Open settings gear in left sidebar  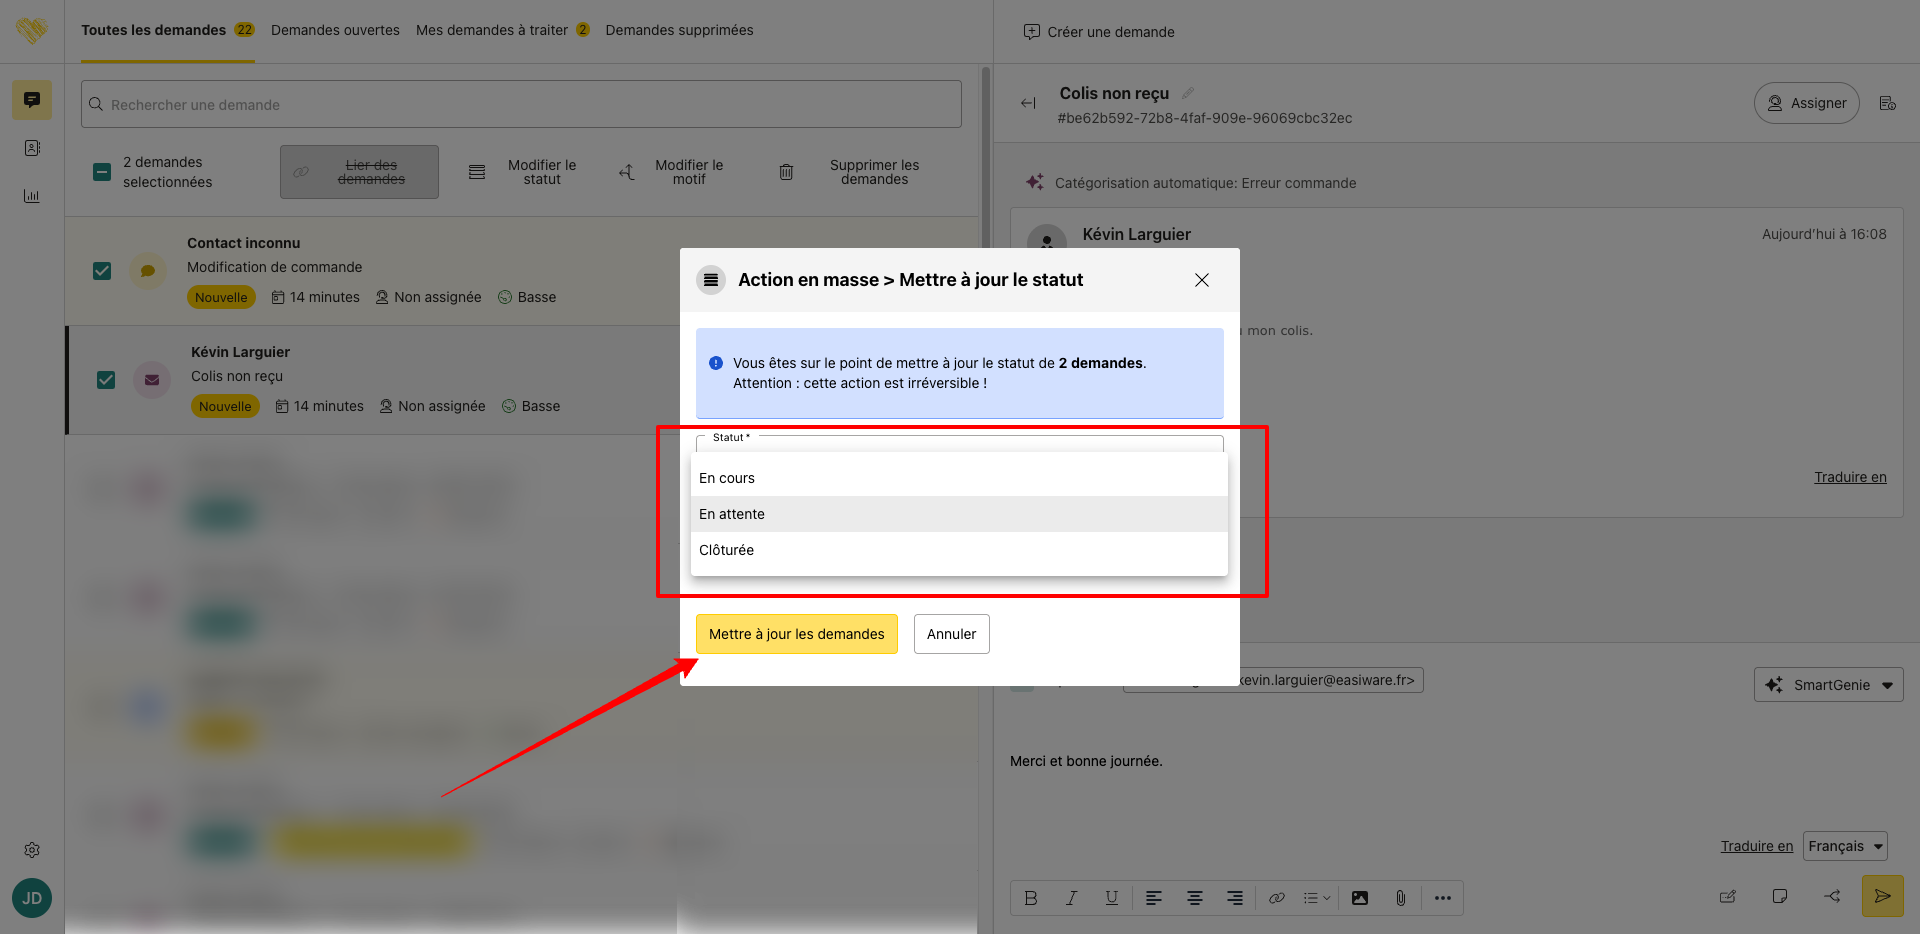[x=32, y=850]
